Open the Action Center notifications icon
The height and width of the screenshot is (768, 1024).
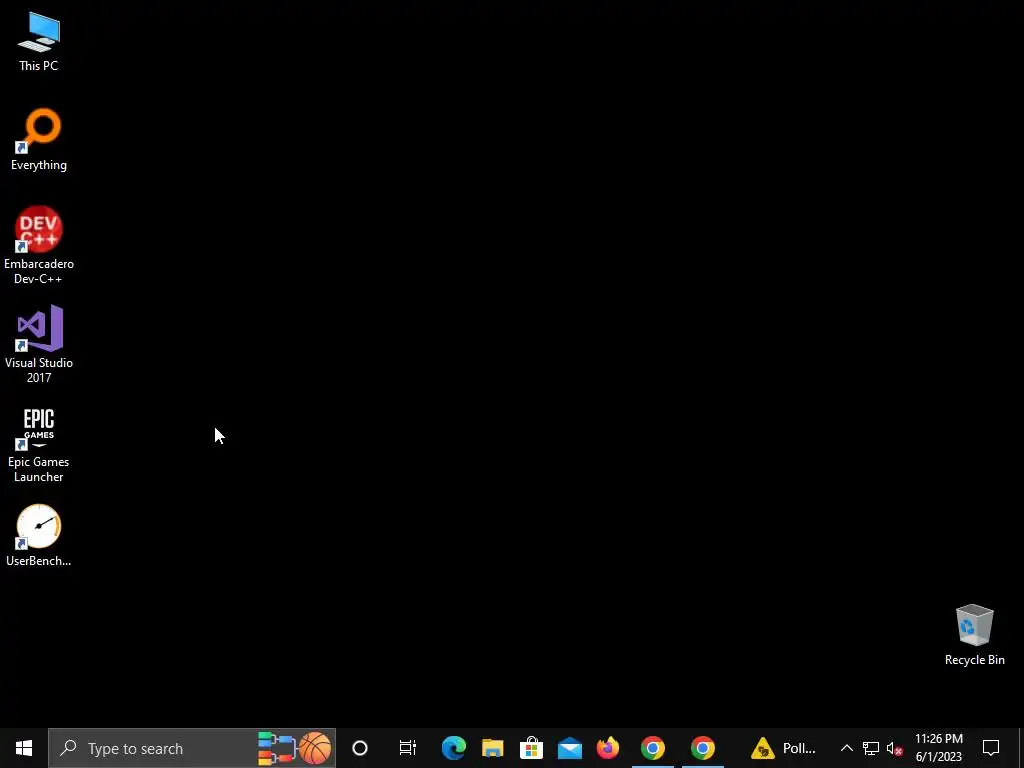tap(991, 748)
